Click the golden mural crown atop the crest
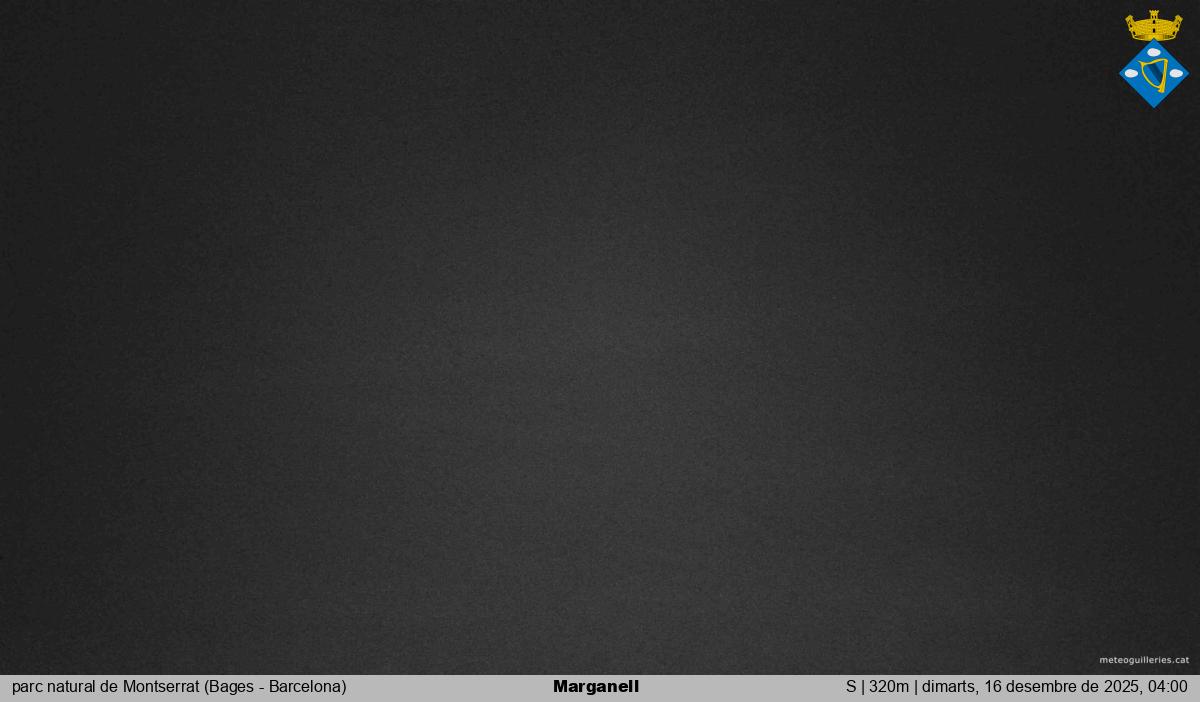This screenshot has width=1200, height=702. click(x=1153, y=28)
